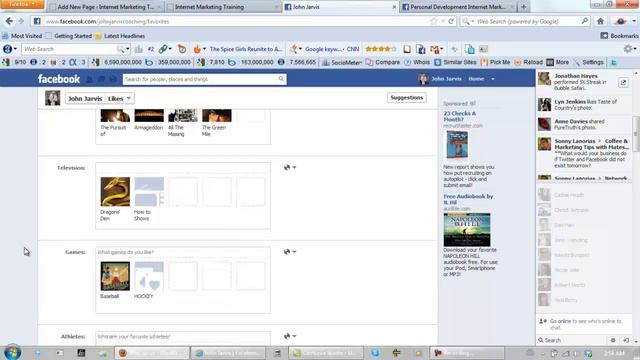This screenshot has width=640, height=360.
Task: Click the star rating in toolbar
Action: click(380, 49)
